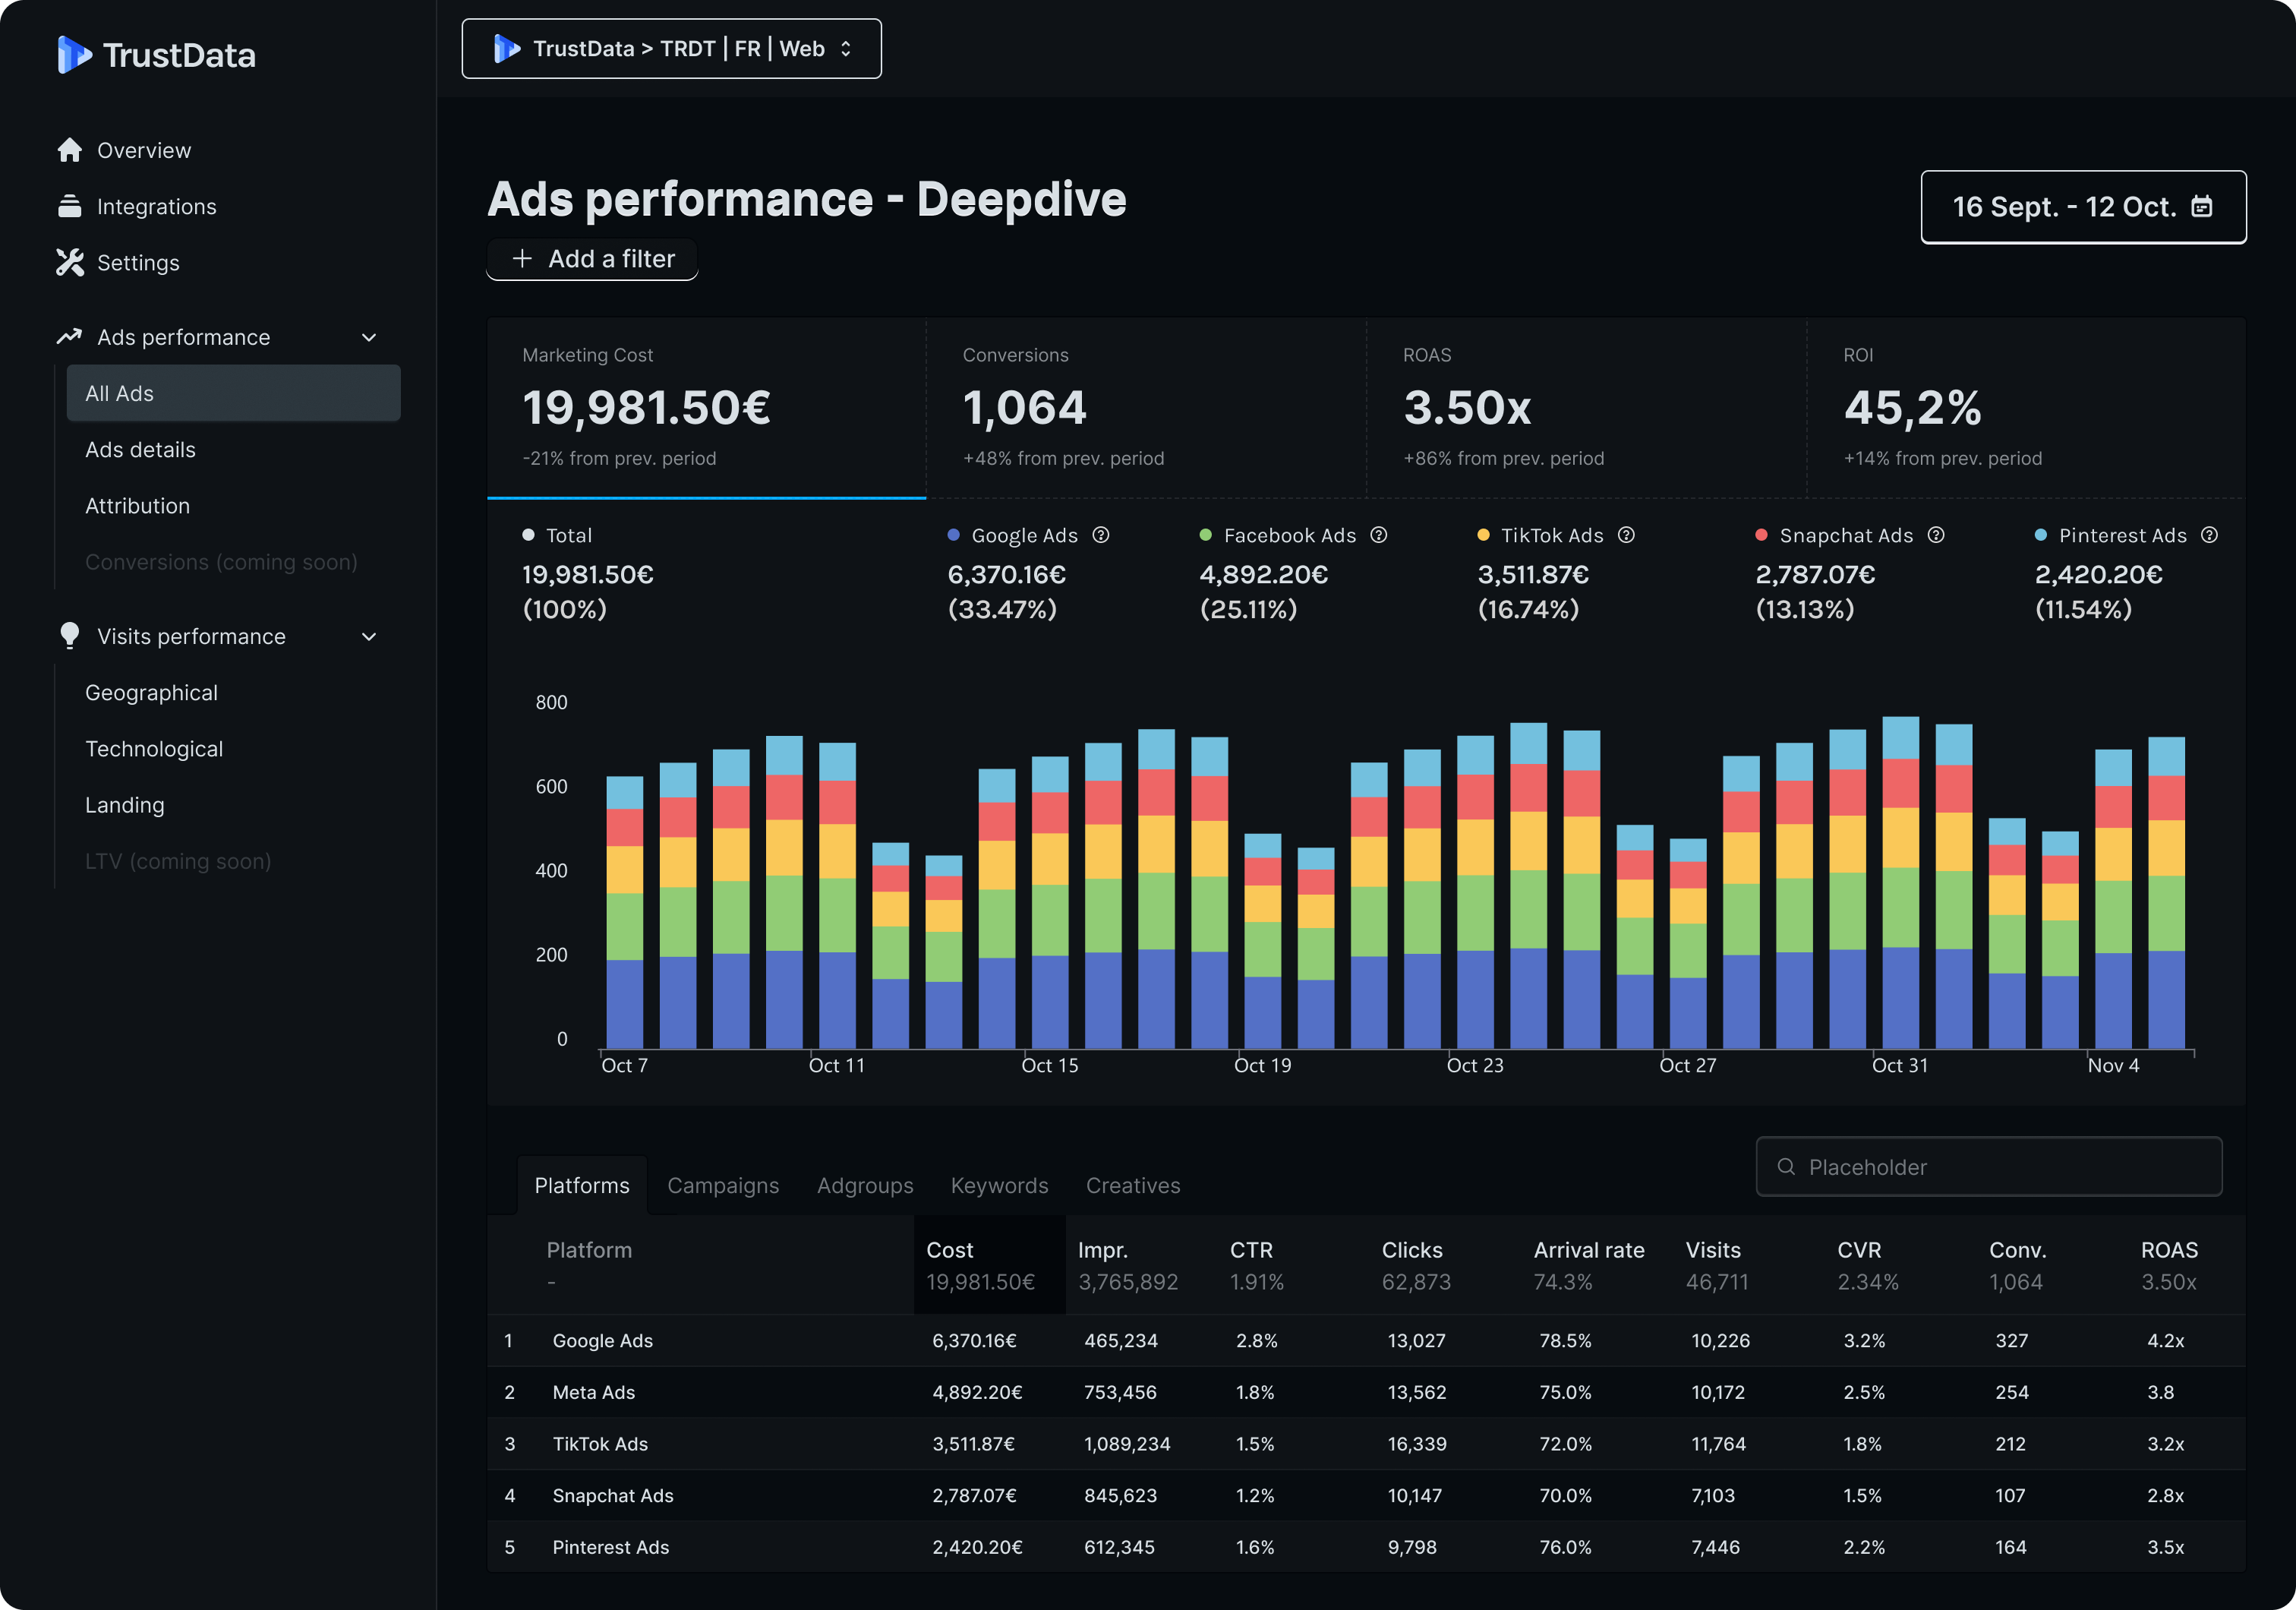Click the help icon next to Google Ads

1102,535
